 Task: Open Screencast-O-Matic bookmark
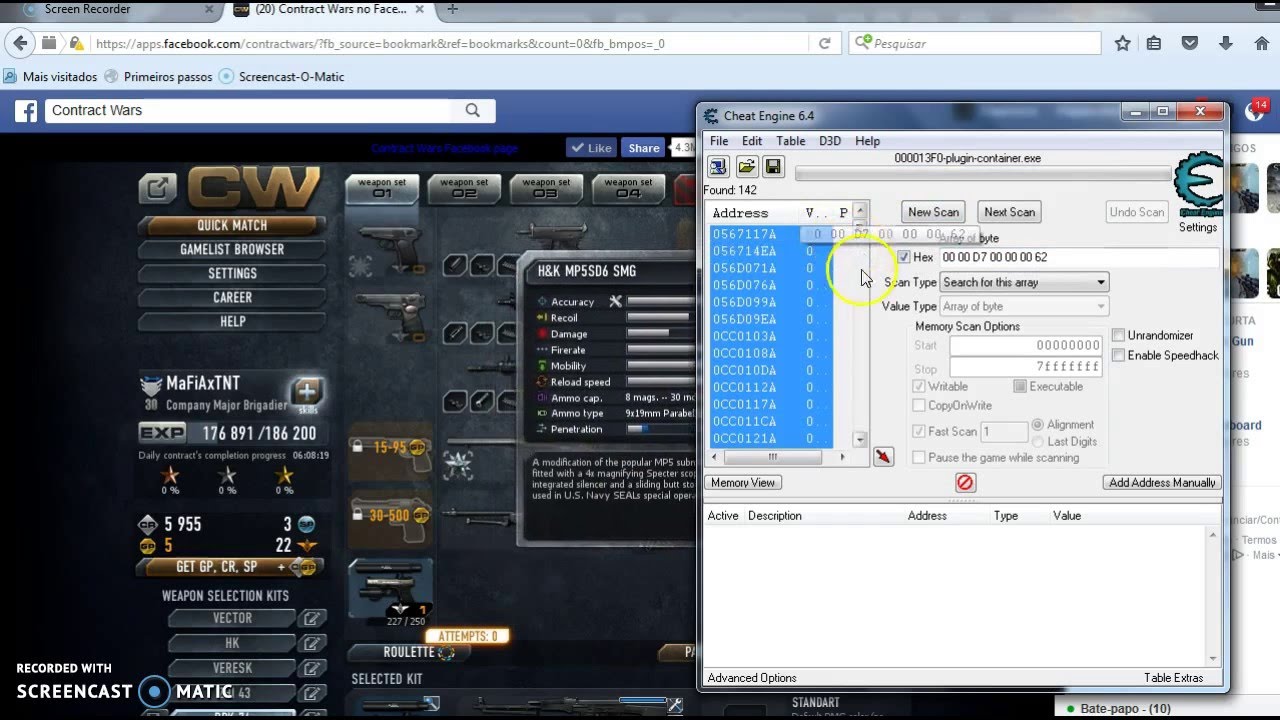tap(281, 77)
